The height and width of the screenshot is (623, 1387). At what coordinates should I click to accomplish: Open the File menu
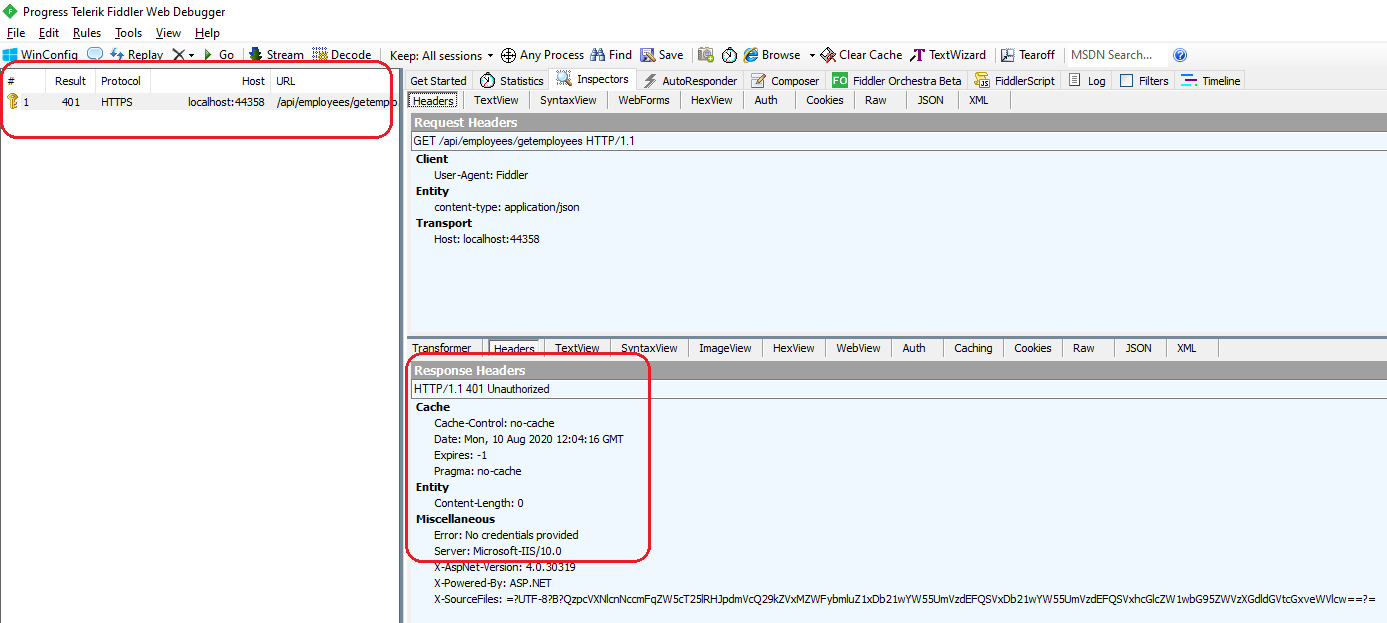(x=16, y=33)
